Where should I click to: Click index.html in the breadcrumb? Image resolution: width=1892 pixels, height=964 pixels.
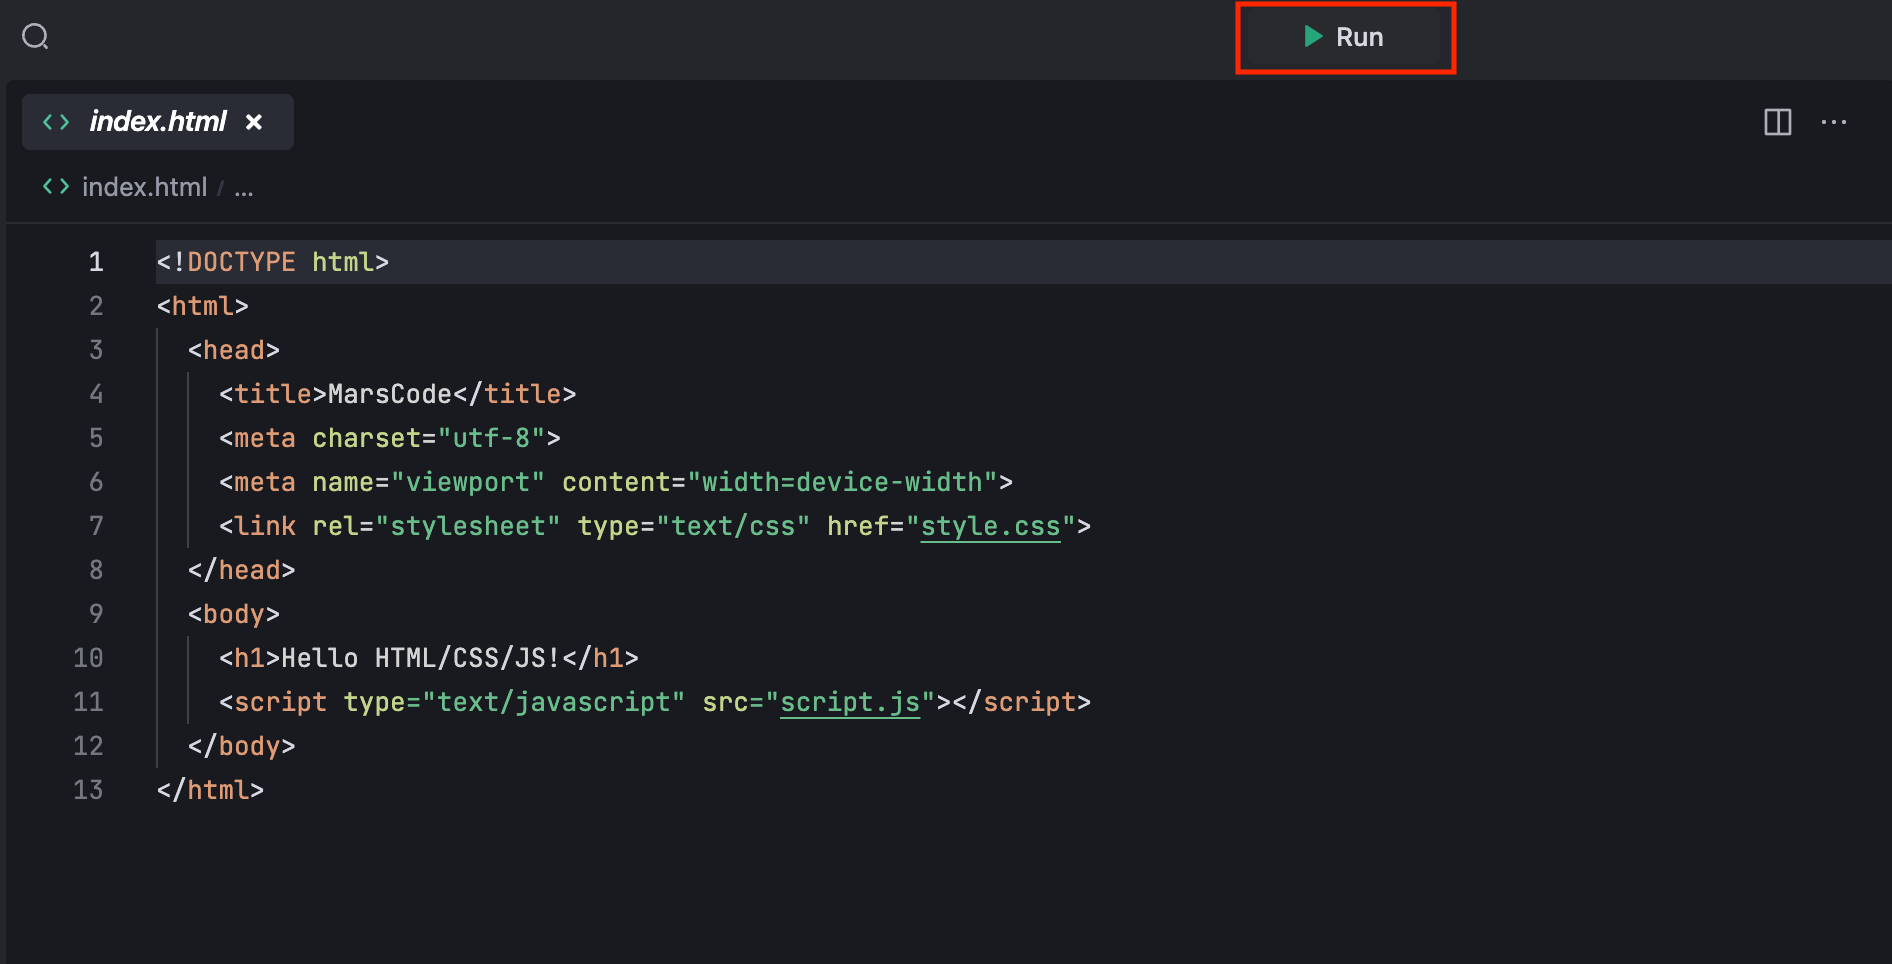coord(144,187)
